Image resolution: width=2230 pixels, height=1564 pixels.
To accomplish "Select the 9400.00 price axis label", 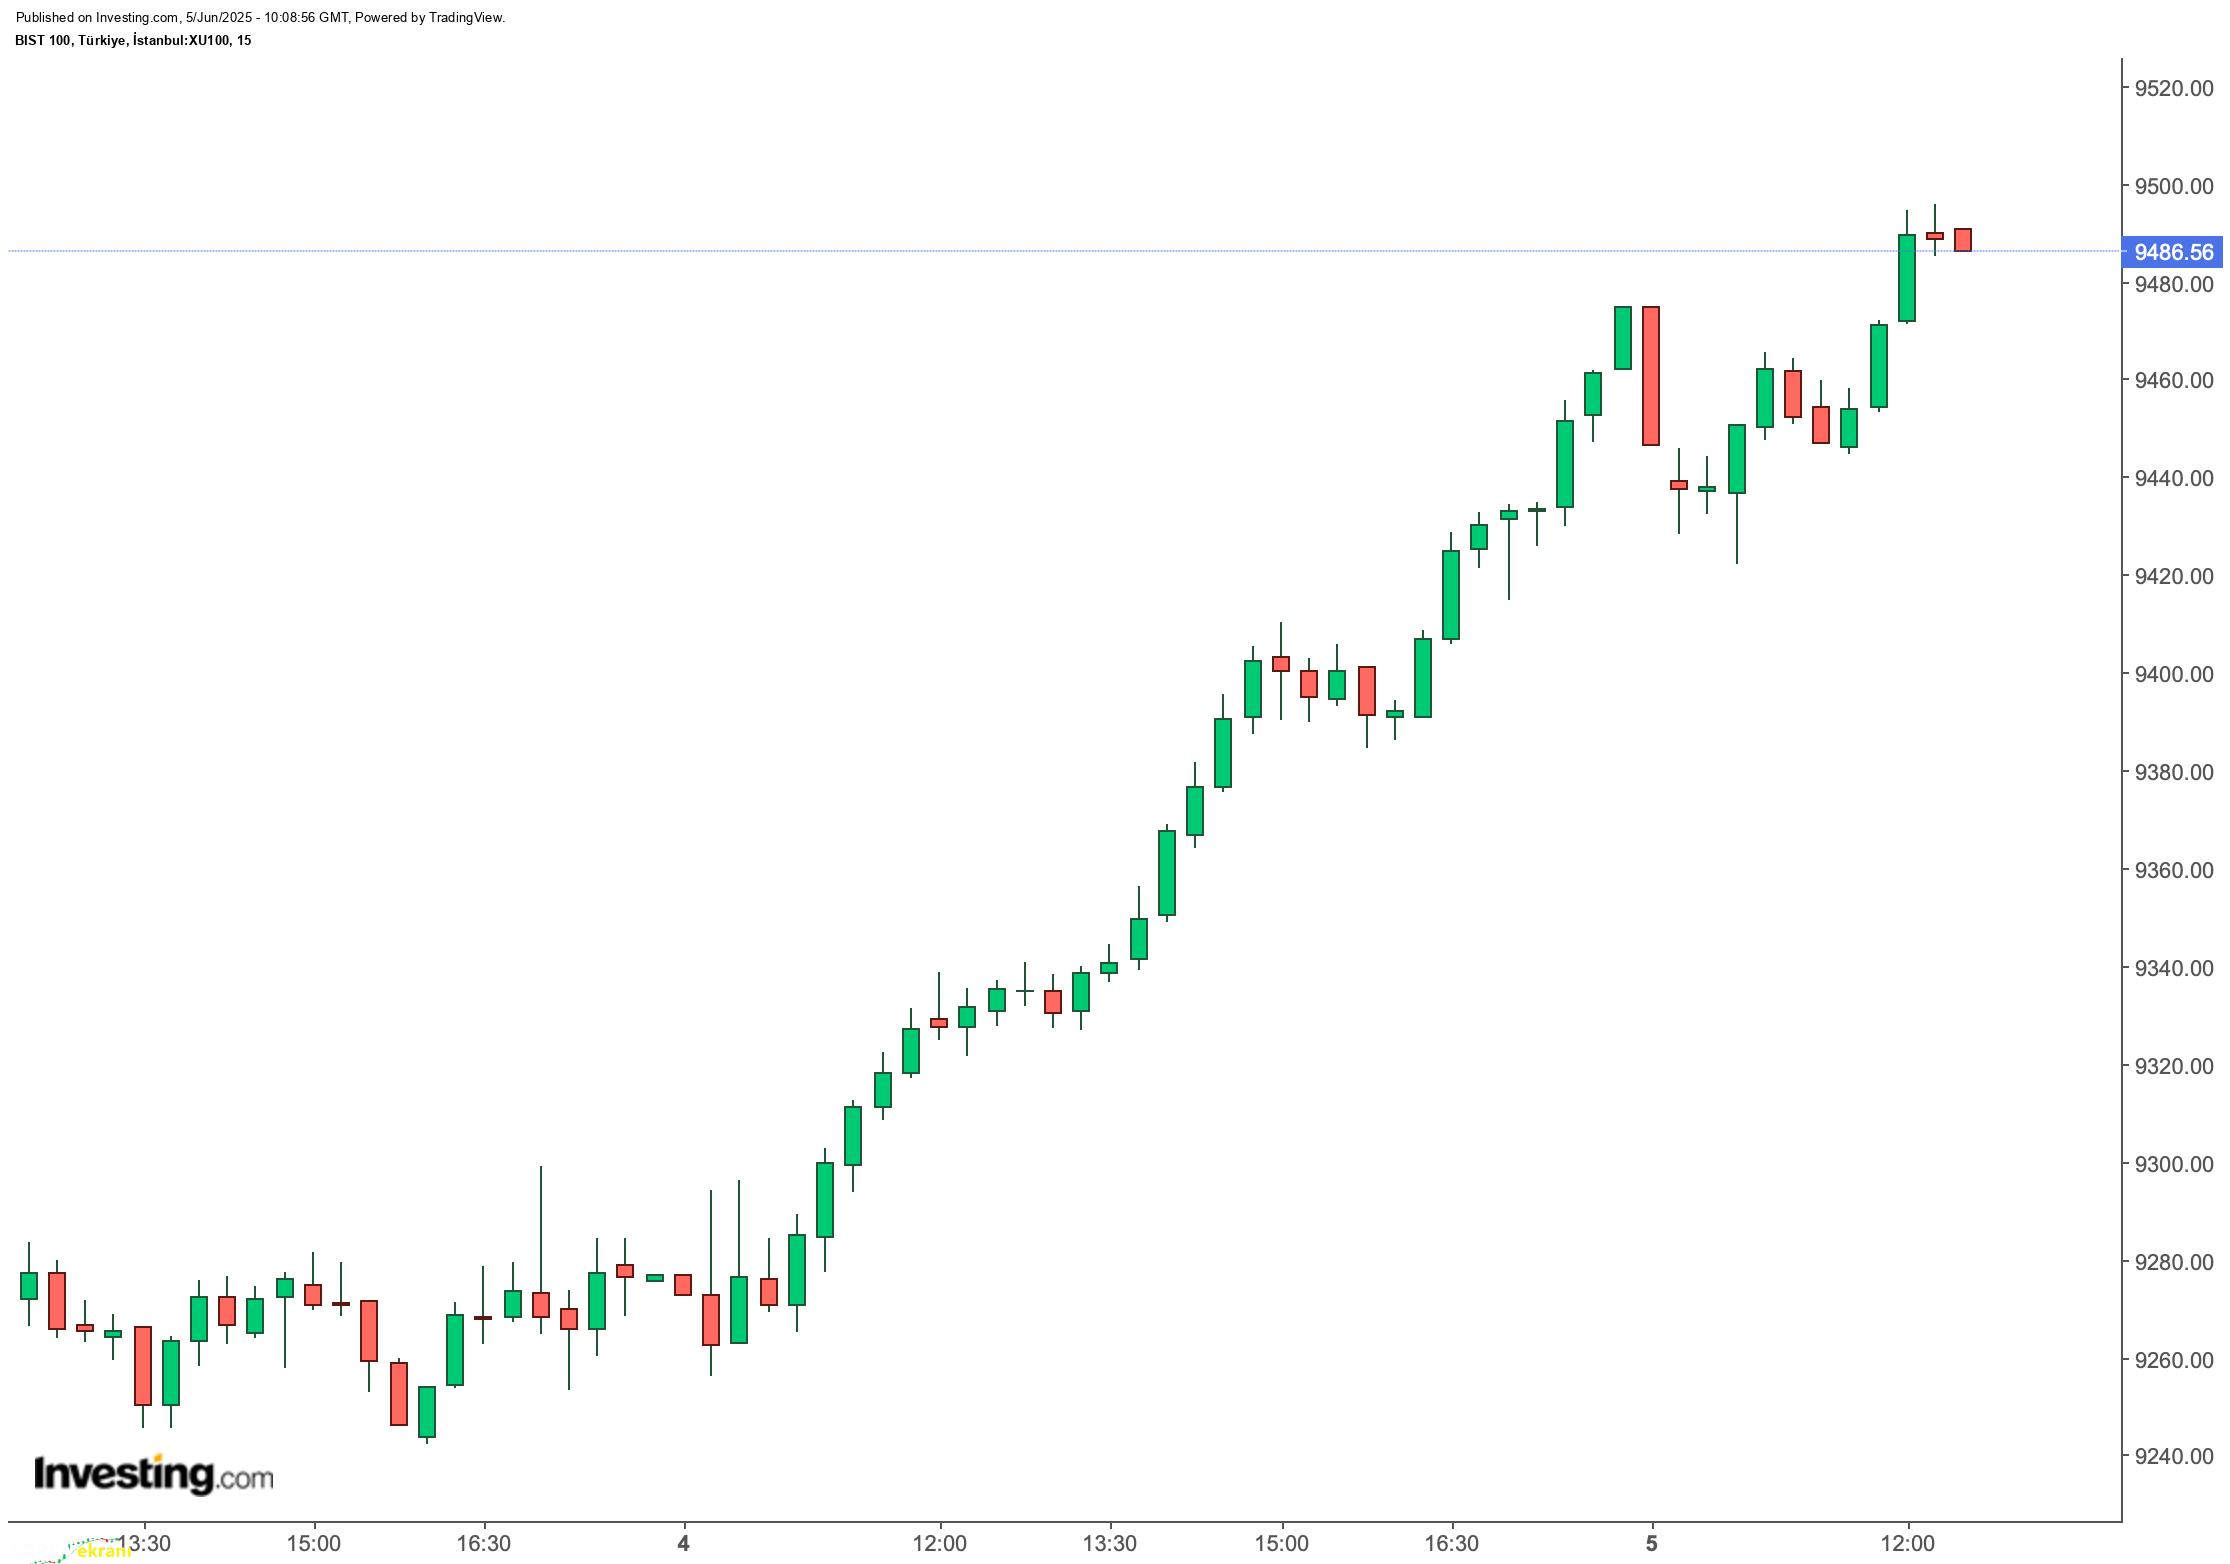I will tap(2173, 674).
